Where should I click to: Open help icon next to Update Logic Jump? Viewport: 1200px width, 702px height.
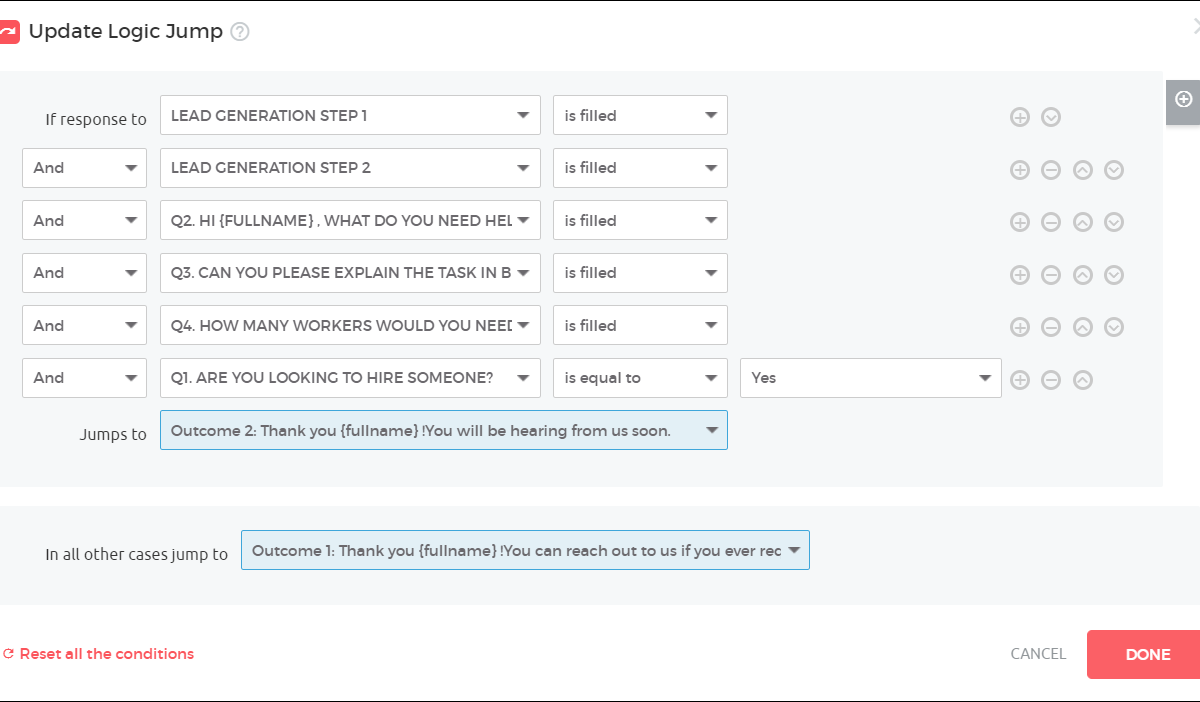(x=240, y=32)
